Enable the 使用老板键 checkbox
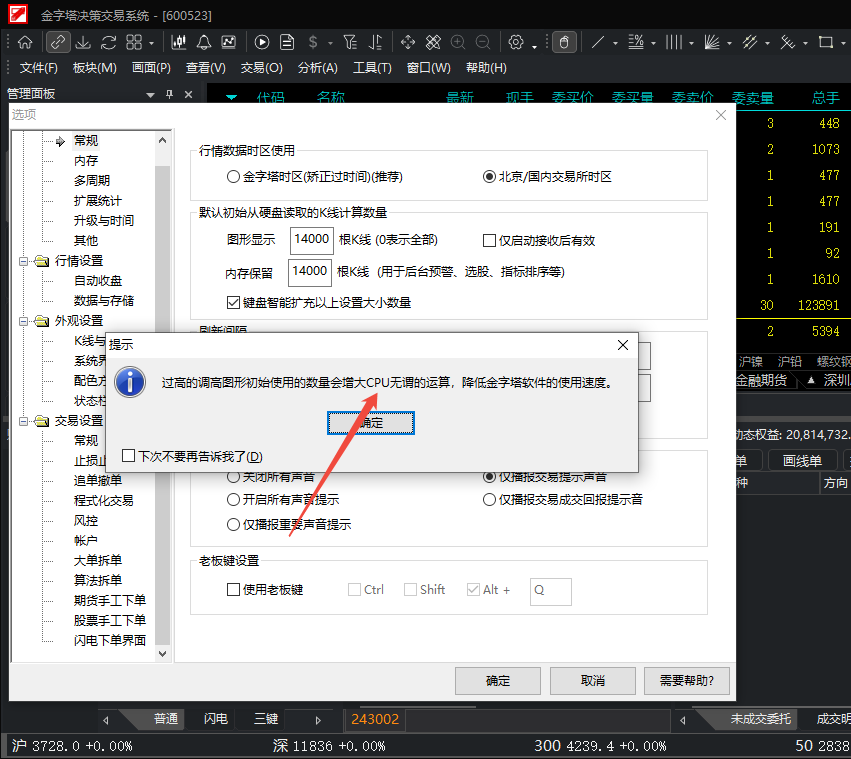Image resolution: width=851 pixels, height=759 pixels. (x=234, y=590)
